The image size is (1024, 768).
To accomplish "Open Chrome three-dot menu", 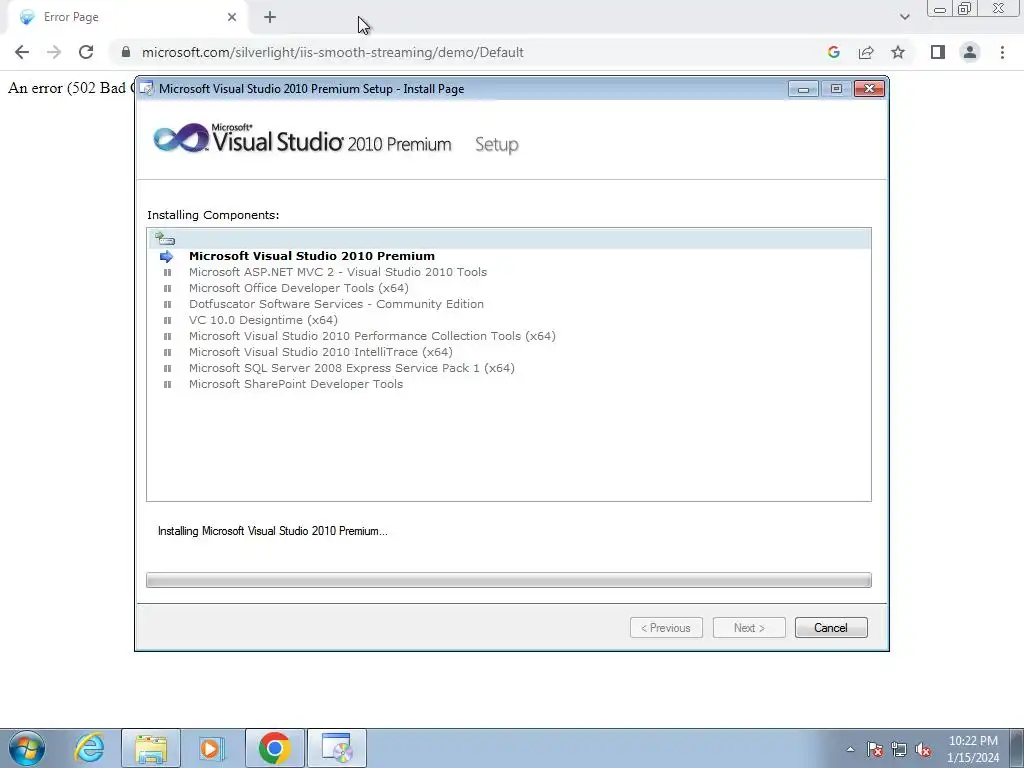I will (x=1002, y=52).
